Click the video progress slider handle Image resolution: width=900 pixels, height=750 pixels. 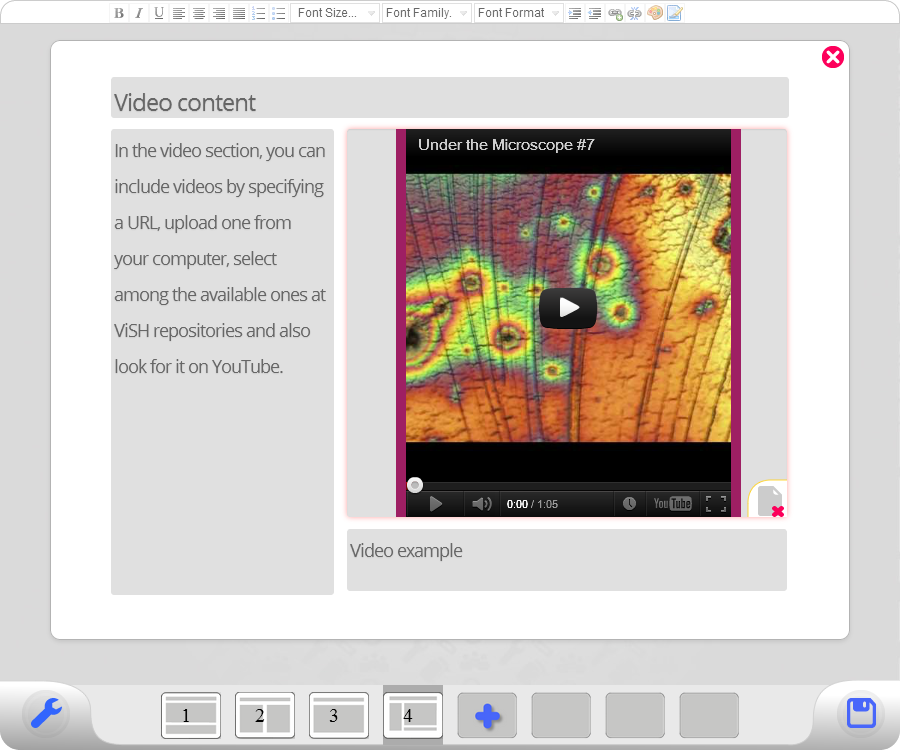point(415,485)
